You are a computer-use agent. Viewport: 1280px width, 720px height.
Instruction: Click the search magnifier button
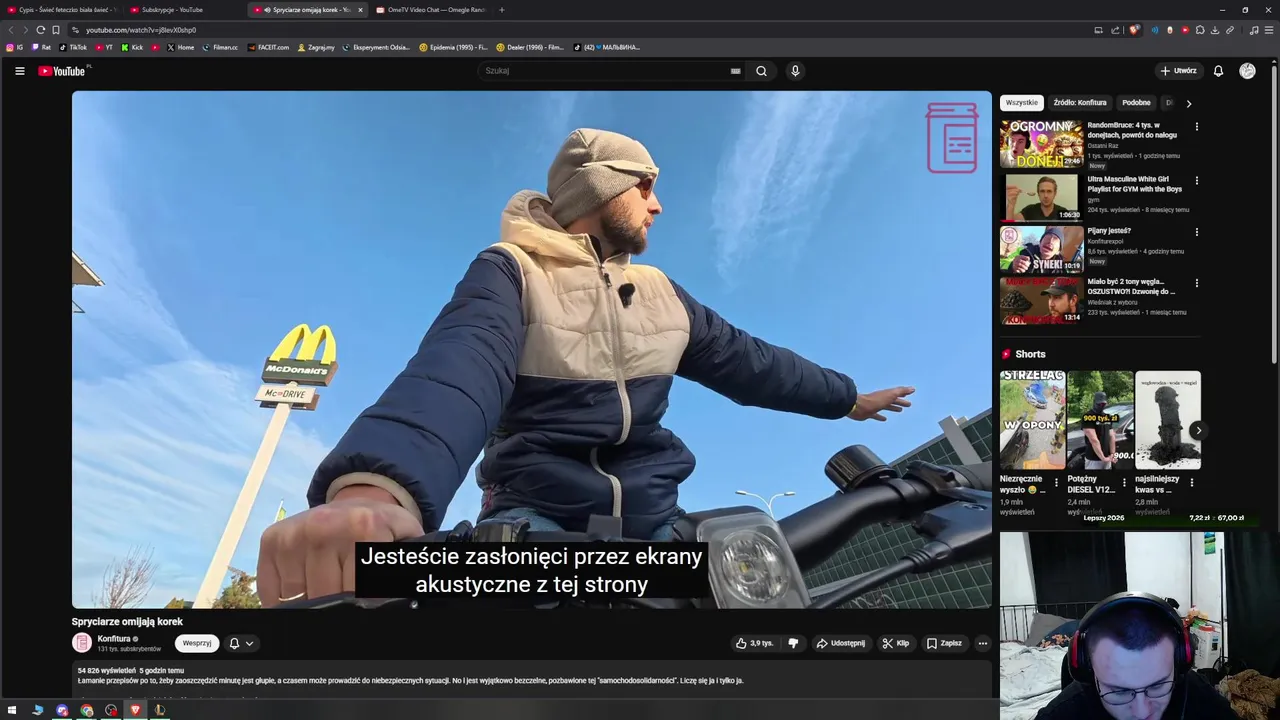pos(761,71)
